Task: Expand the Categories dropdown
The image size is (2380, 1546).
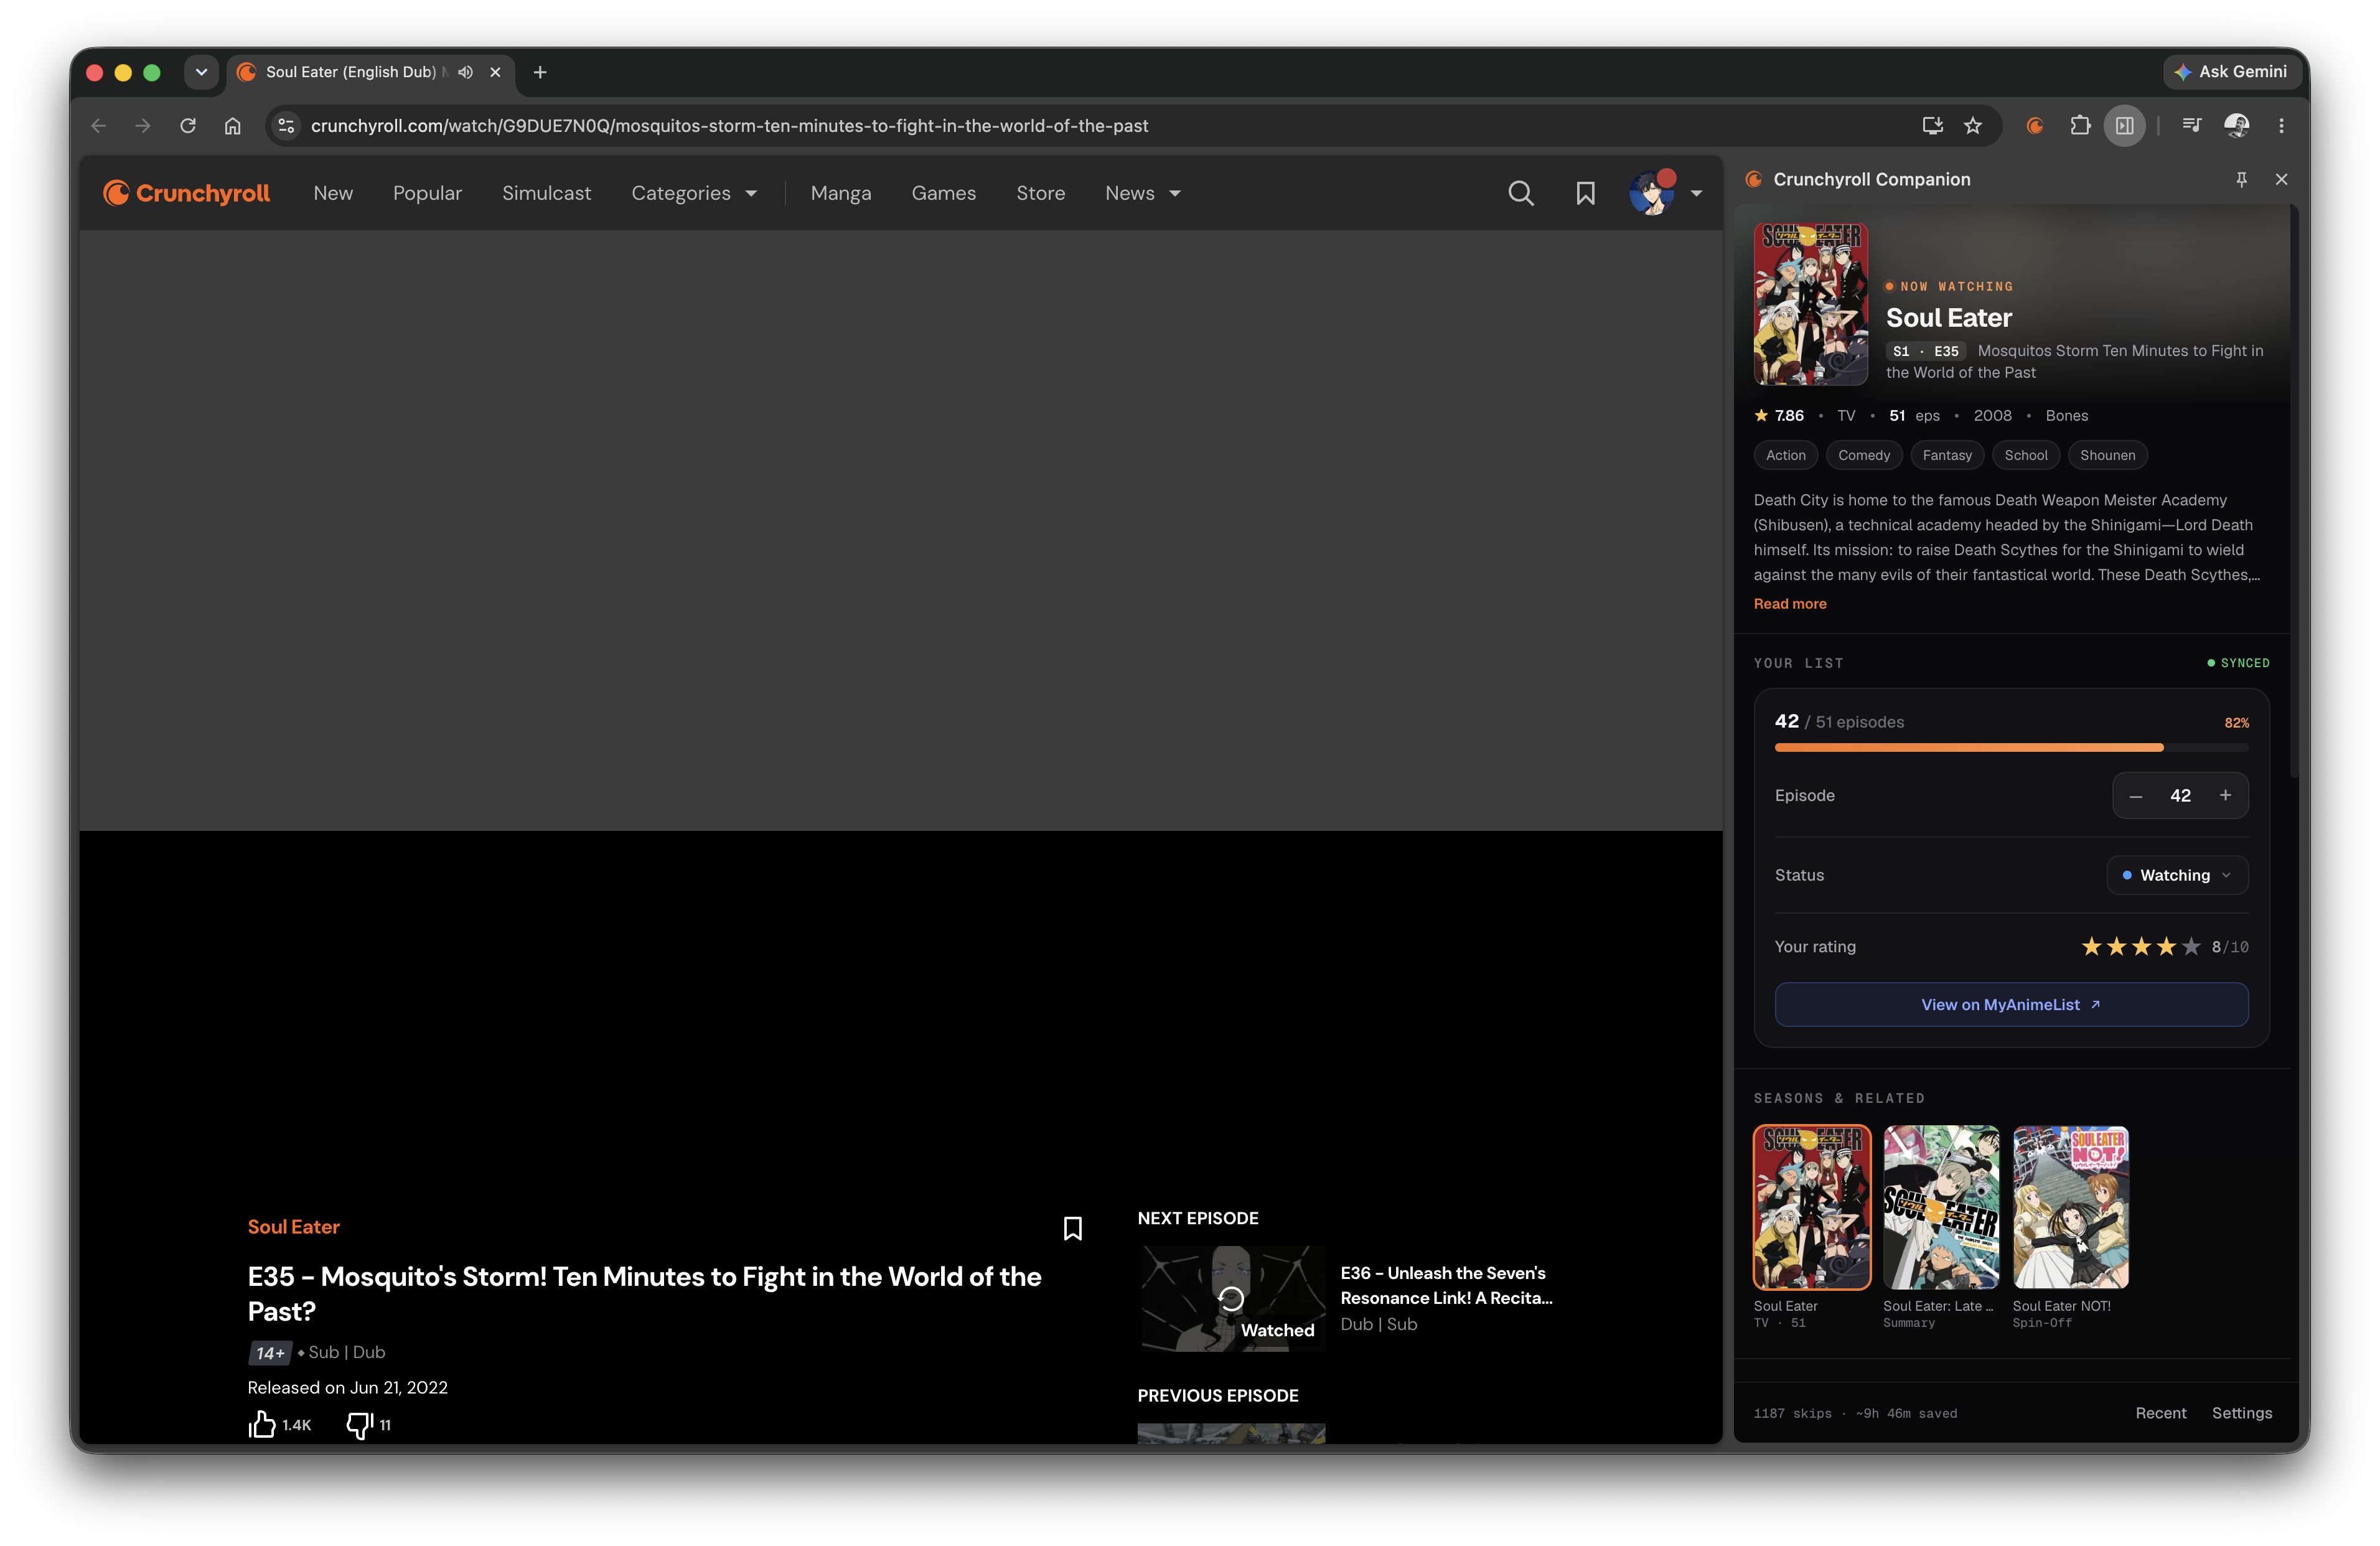Action: coord(694,193)
